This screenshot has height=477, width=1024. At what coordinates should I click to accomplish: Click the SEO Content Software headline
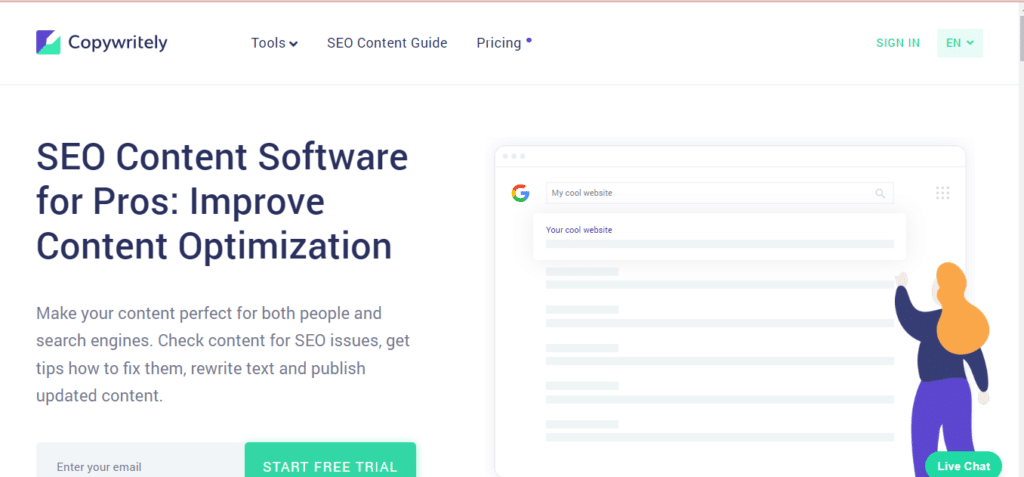tap(223, 201)
